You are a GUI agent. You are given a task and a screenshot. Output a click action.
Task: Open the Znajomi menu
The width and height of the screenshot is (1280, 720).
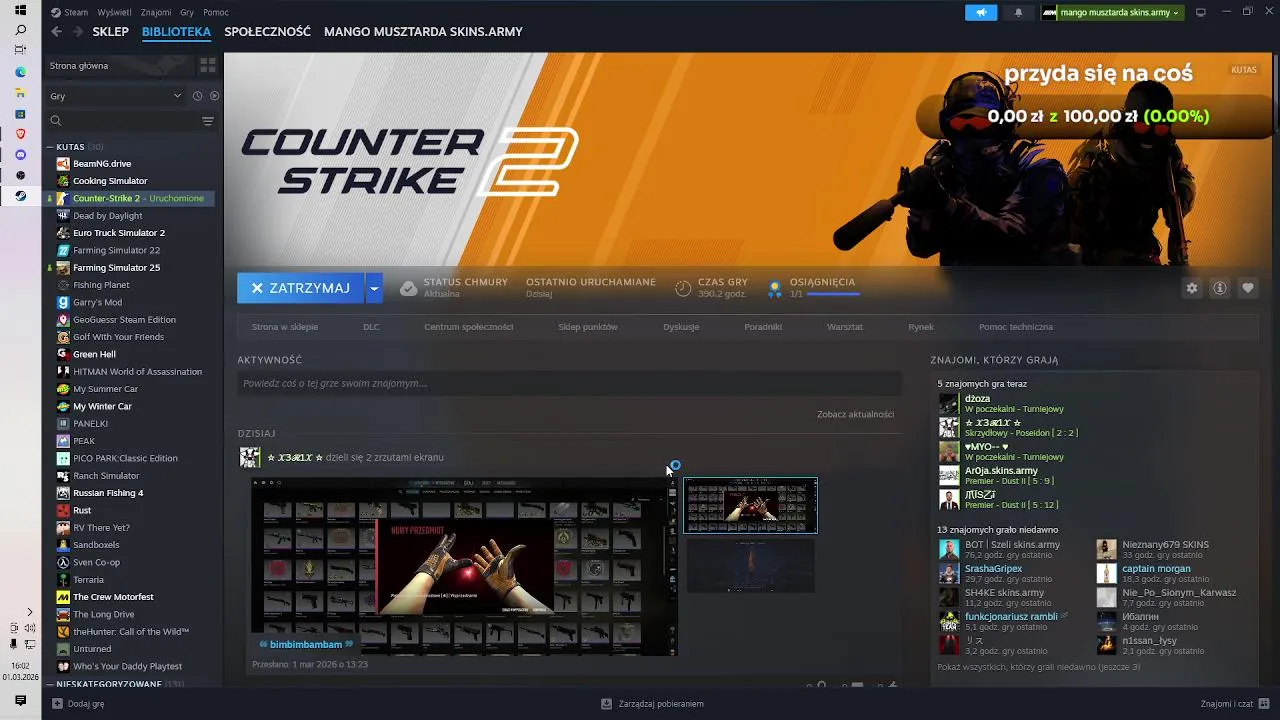coord(156,12)
